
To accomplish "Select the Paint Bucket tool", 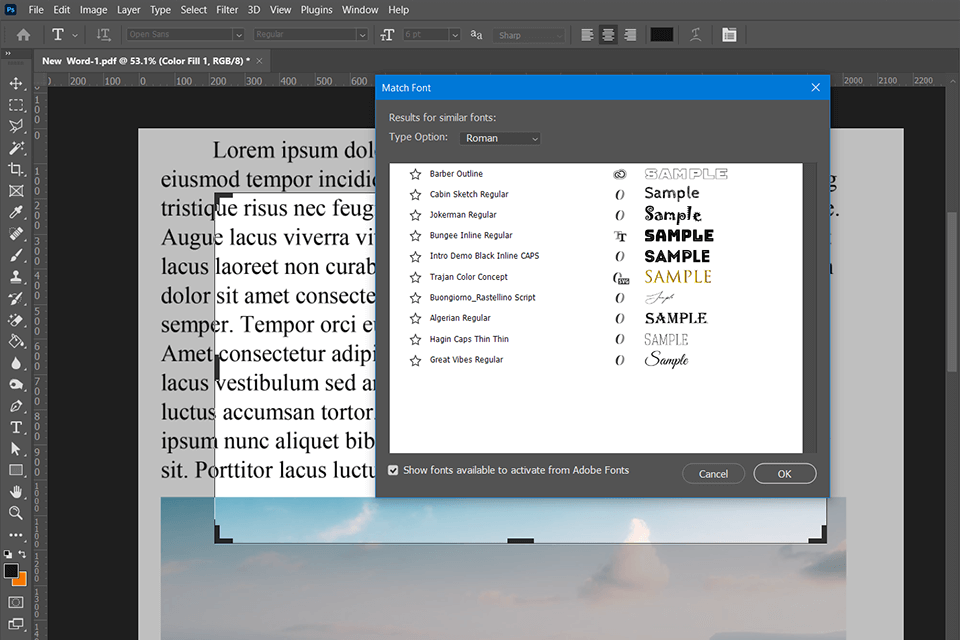I will click(16, 341).
